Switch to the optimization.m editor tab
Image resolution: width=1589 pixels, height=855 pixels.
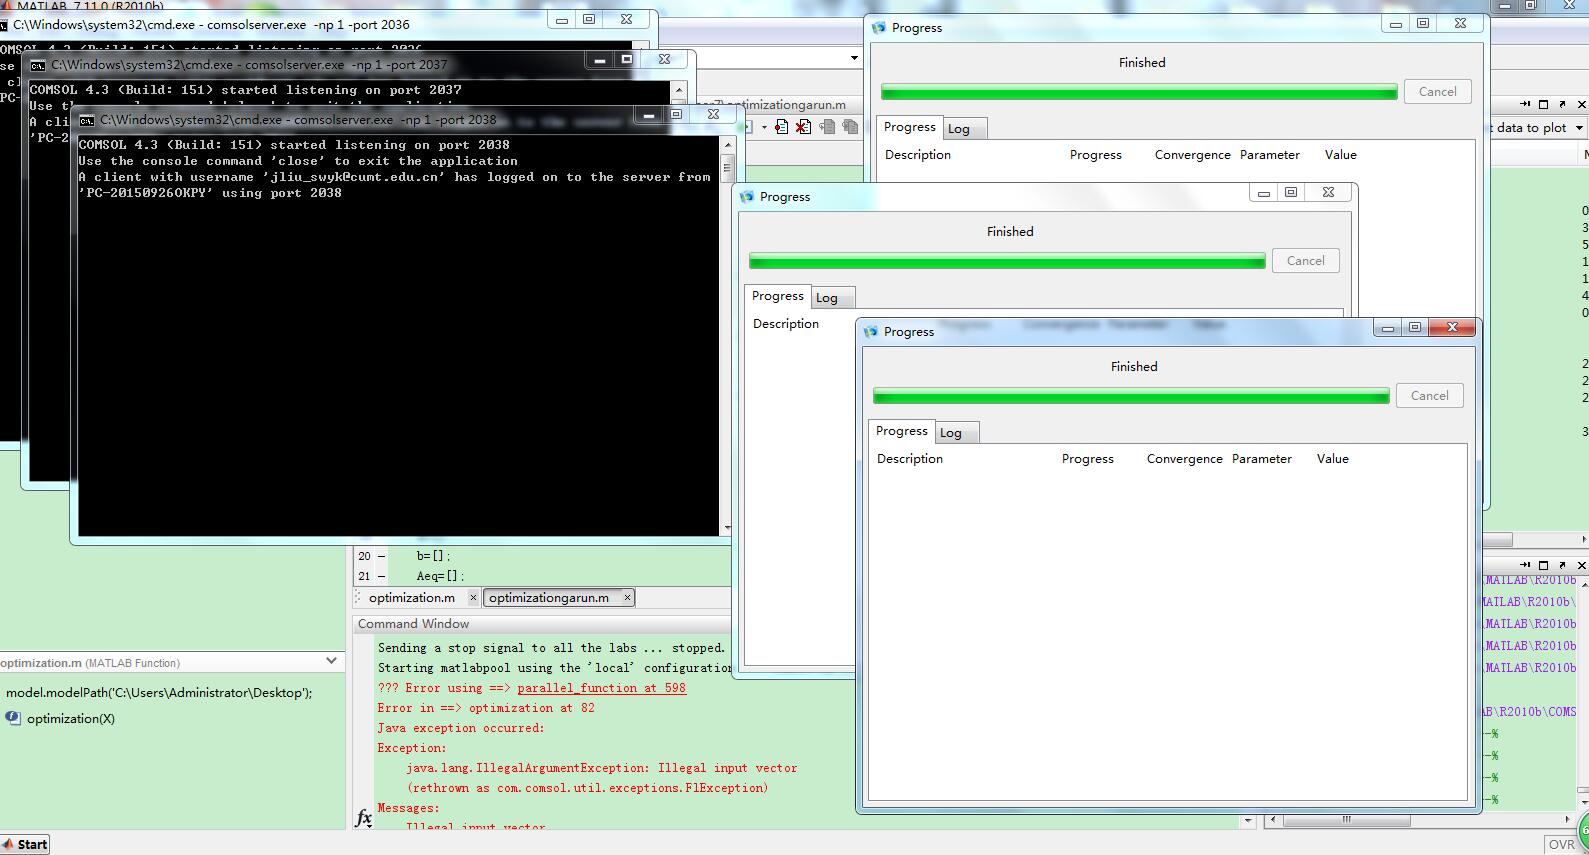(411, 598)
